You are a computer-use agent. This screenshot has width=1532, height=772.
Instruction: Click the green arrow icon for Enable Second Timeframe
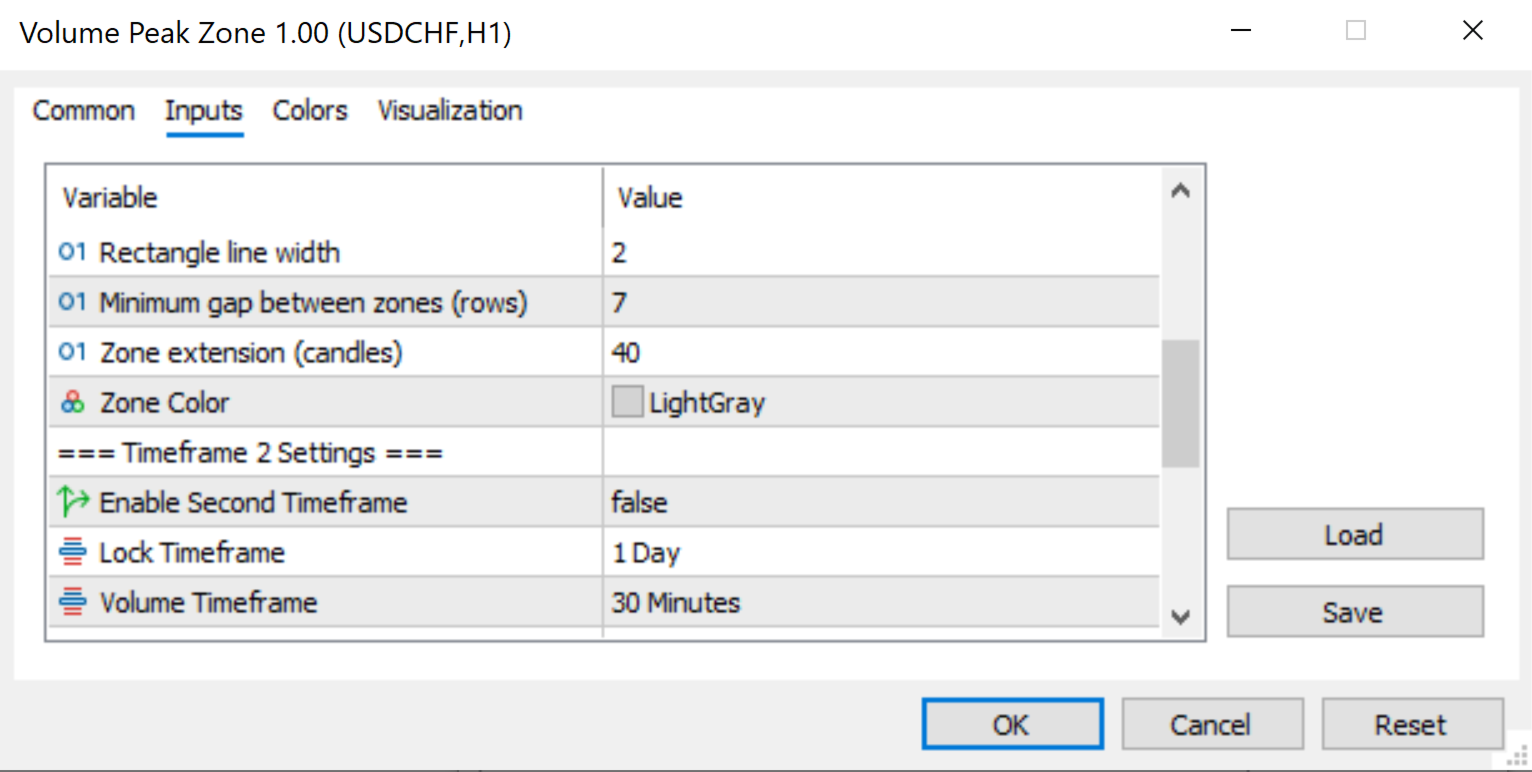click(x=73, y=502)
